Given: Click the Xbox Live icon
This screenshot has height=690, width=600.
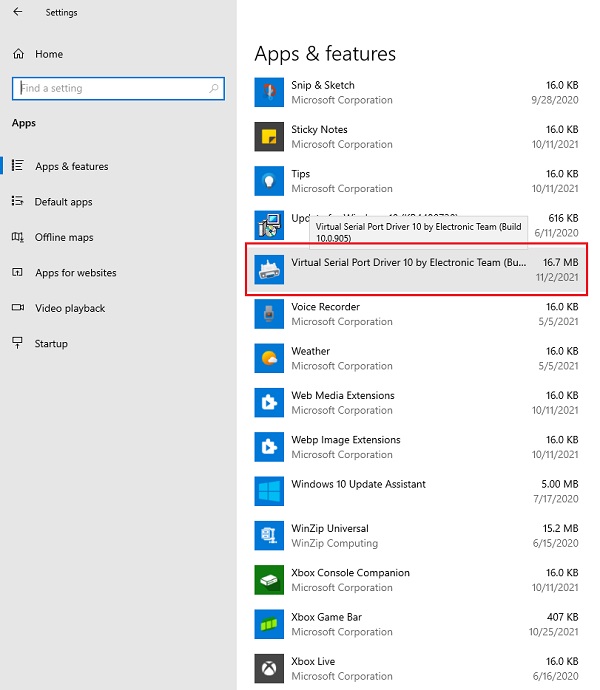Looking at the screenshot, I should (269, 668).
